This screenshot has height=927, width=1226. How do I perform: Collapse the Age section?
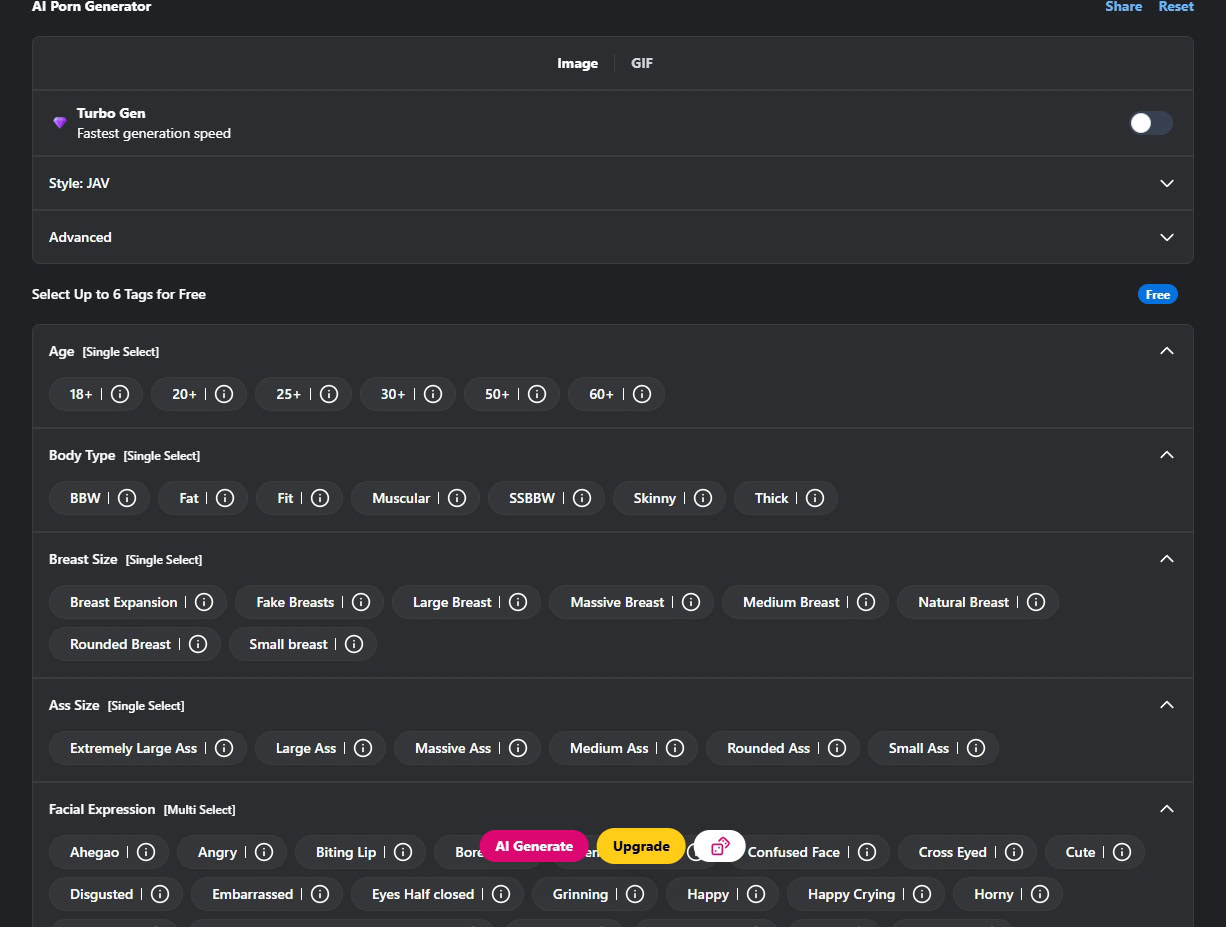(1166, 351)
